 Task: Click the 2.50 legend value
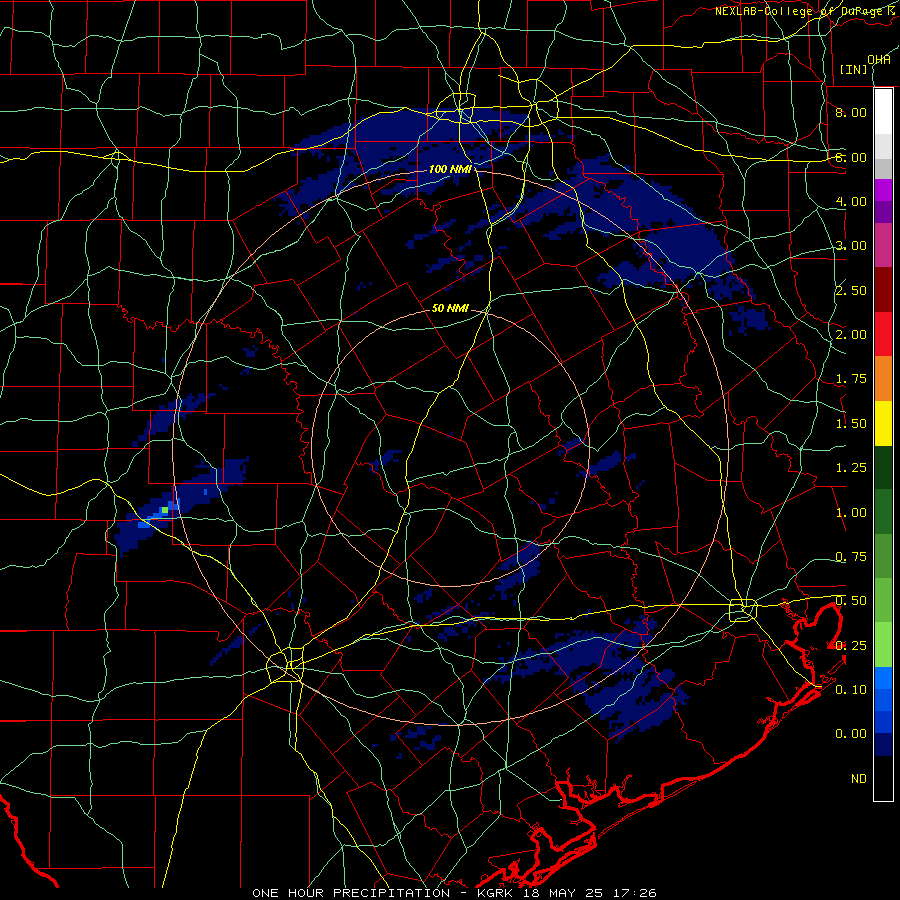pyautogui.click(x=851, y=290)
